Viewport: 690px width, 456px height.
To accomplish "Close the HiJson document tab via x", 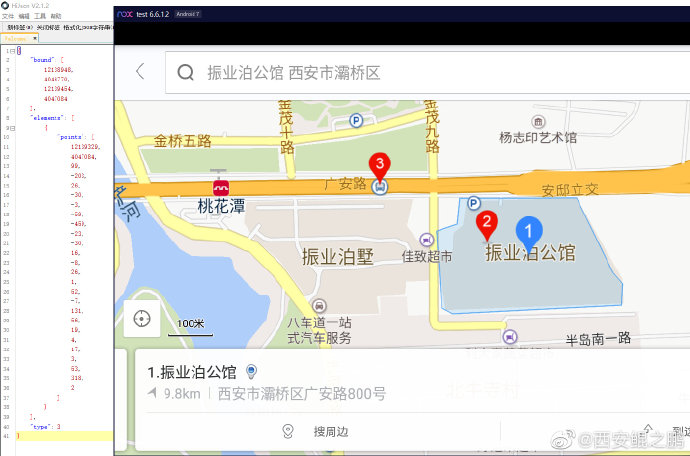I will coord(35,38).
